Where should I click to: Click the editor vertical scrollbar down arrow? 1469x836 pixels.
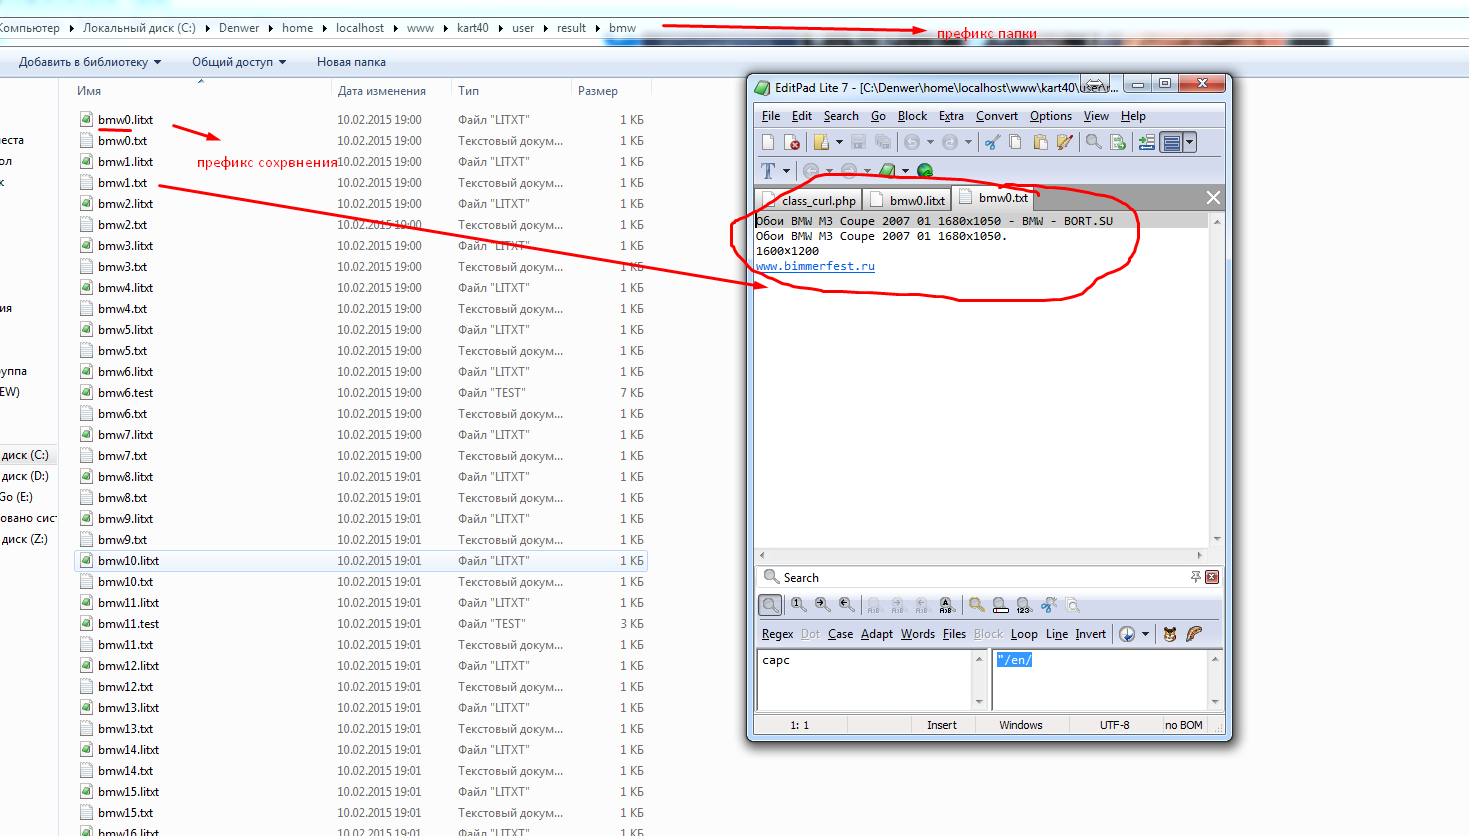click(x=1217, y=539)
